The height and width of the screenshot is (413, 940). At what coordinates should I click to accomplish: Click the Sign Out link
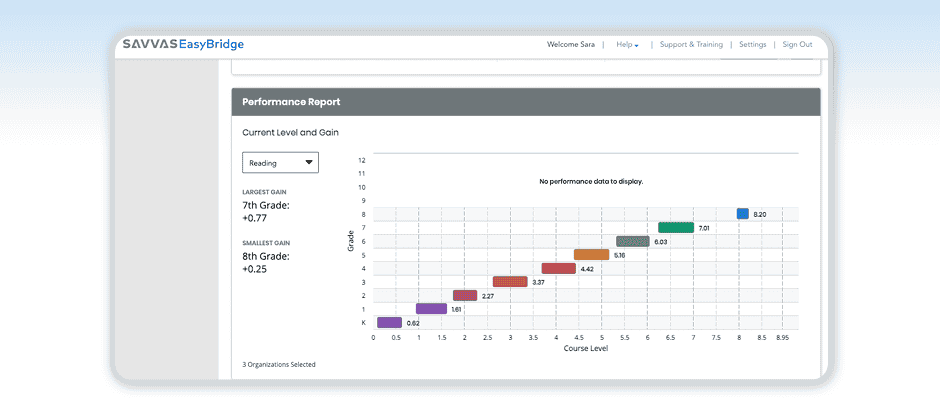click(797, 45)
